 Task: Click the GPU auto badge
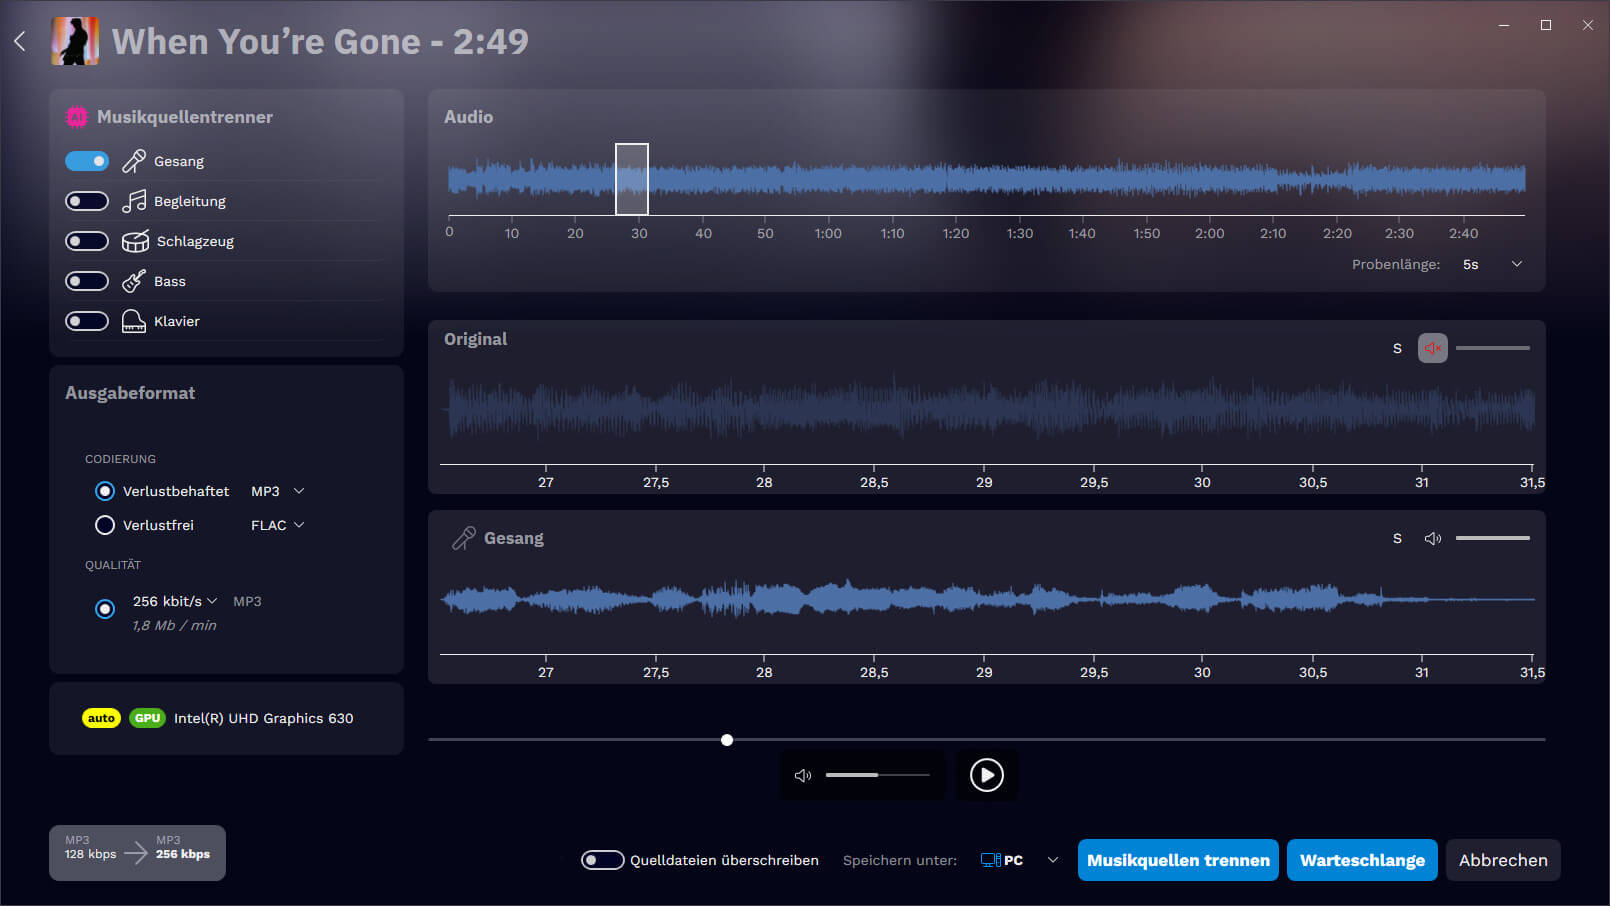[101, 718]
